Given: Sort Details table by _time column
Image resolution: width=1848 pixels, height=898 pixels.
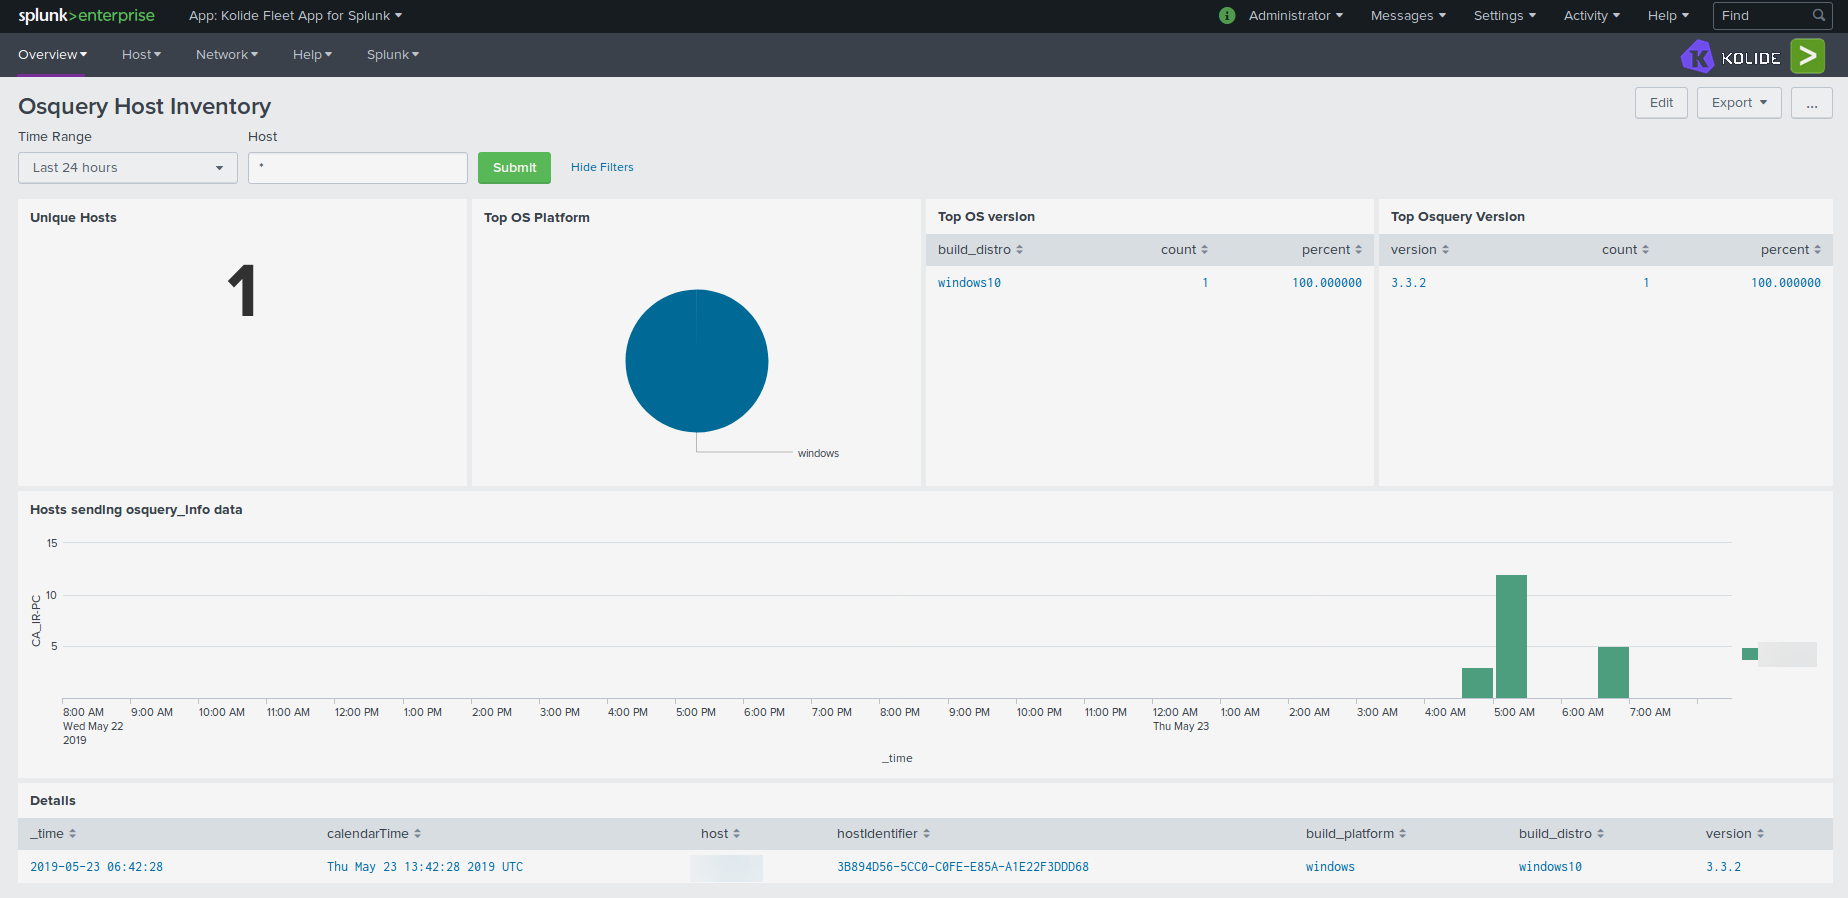Looking at the screenshot, I should click(53, 834).
